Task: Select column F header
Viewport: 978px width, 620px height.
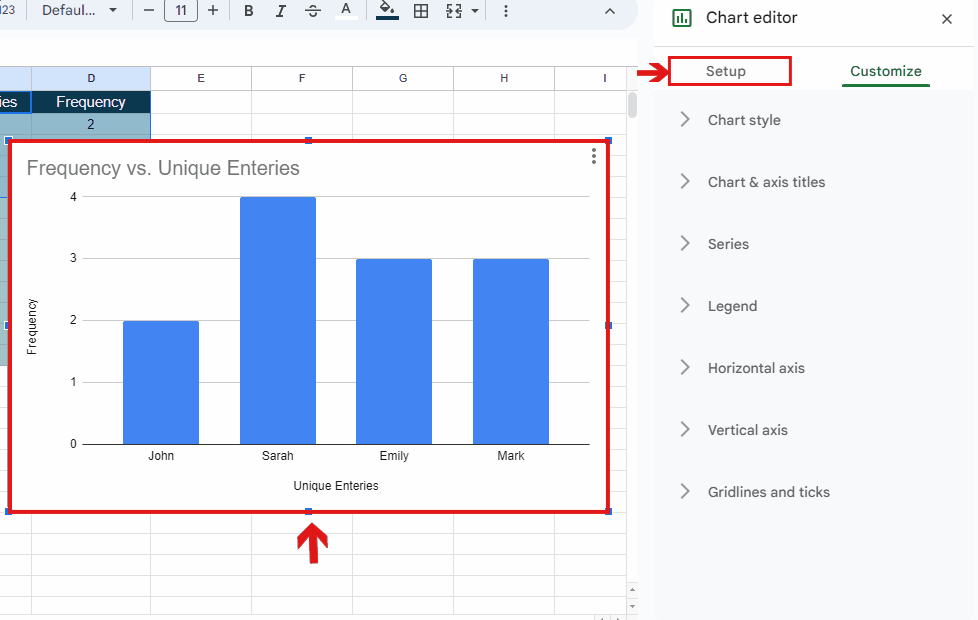Action: tap(302, 79)
